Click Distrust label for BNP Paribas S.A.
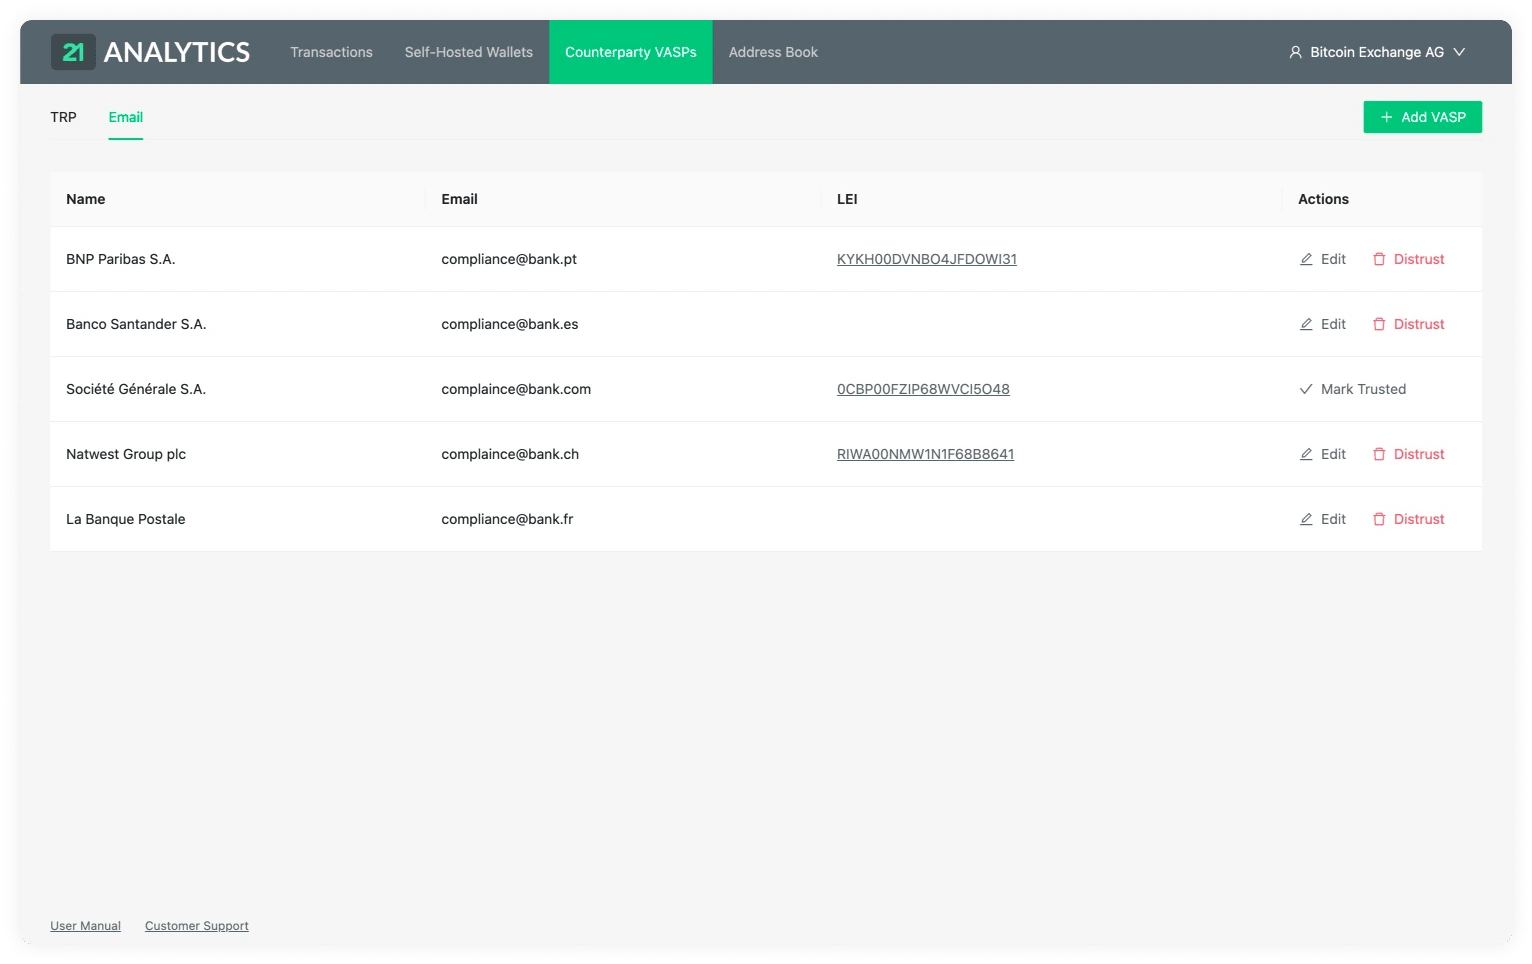Viewport: 1532px width, 964px height. pos(1419,259)
